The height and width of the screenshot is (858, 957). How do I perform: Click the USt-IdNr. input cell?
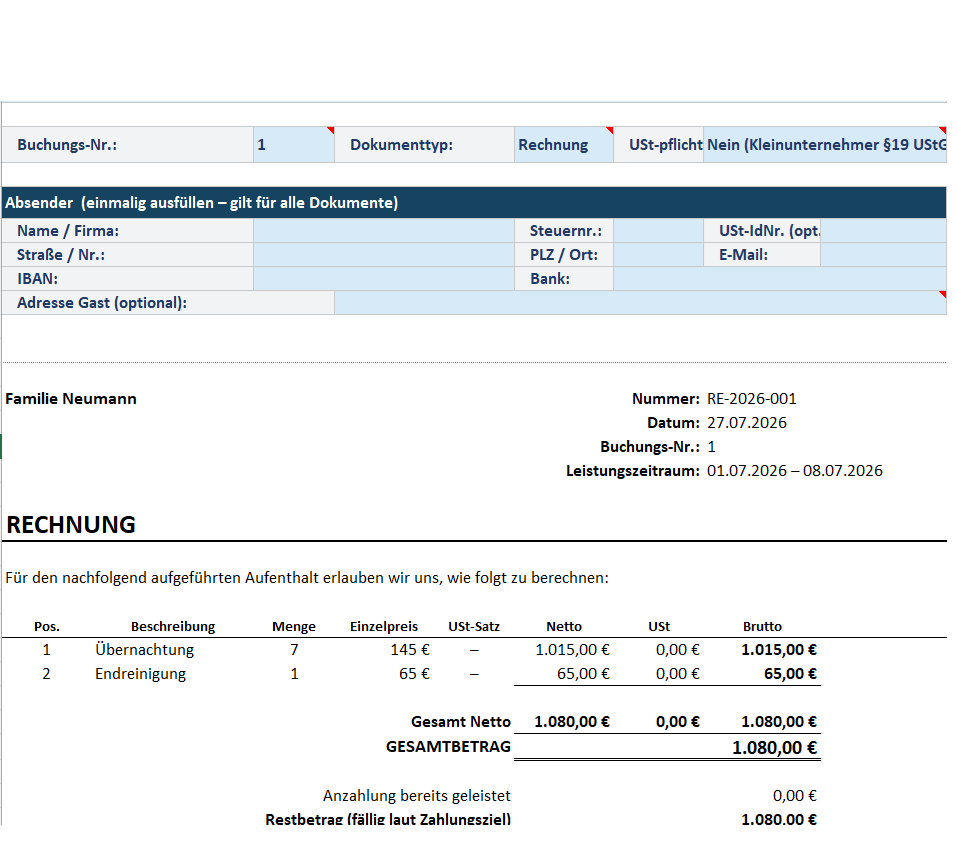click(884, 231)
